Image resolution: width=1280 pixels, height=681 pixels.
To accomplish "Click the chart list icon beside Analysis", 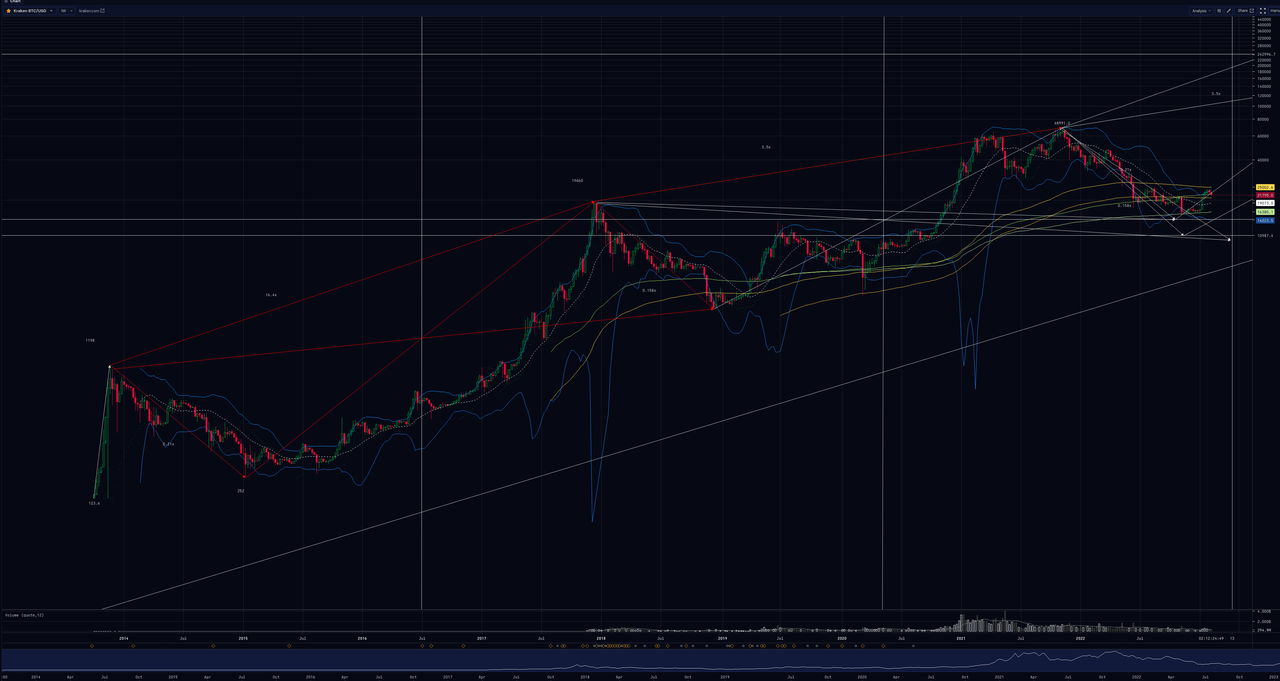I will click(1219, 11).
